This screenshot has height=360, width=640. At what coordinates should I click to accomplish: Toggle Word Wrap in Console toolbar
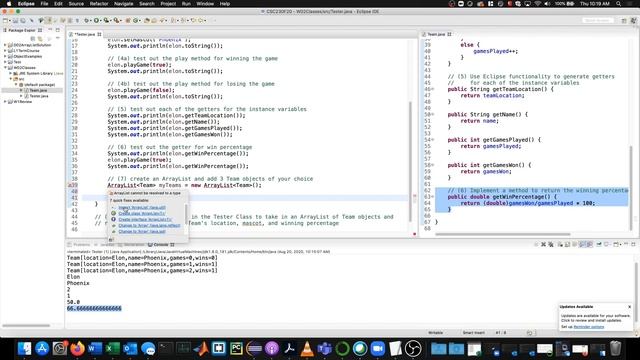click(x=575, y=244)
